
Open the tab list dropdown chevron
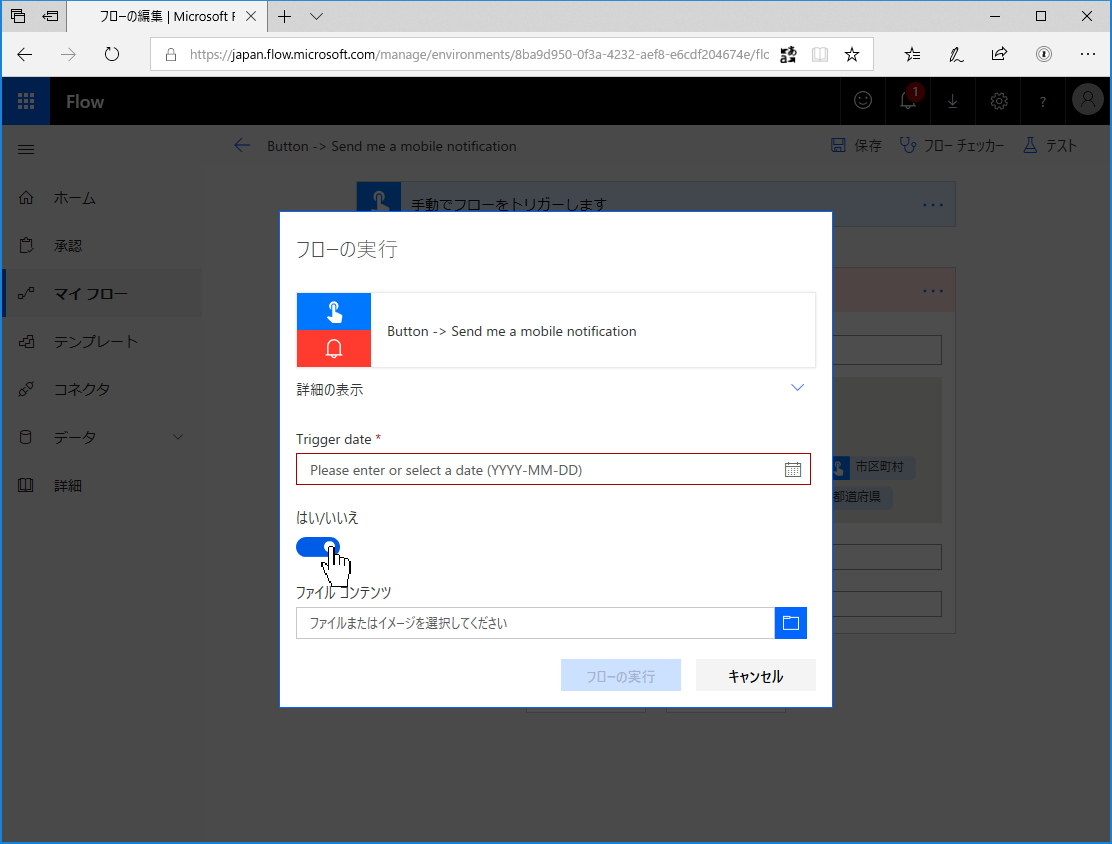(316, 16)
